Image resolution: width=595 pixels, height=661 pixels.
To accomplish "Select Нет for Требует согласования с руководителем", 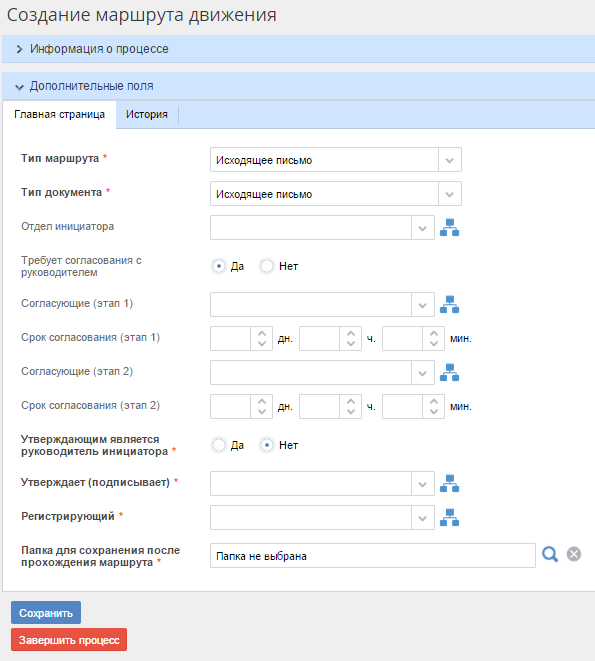I will point(267,266).
